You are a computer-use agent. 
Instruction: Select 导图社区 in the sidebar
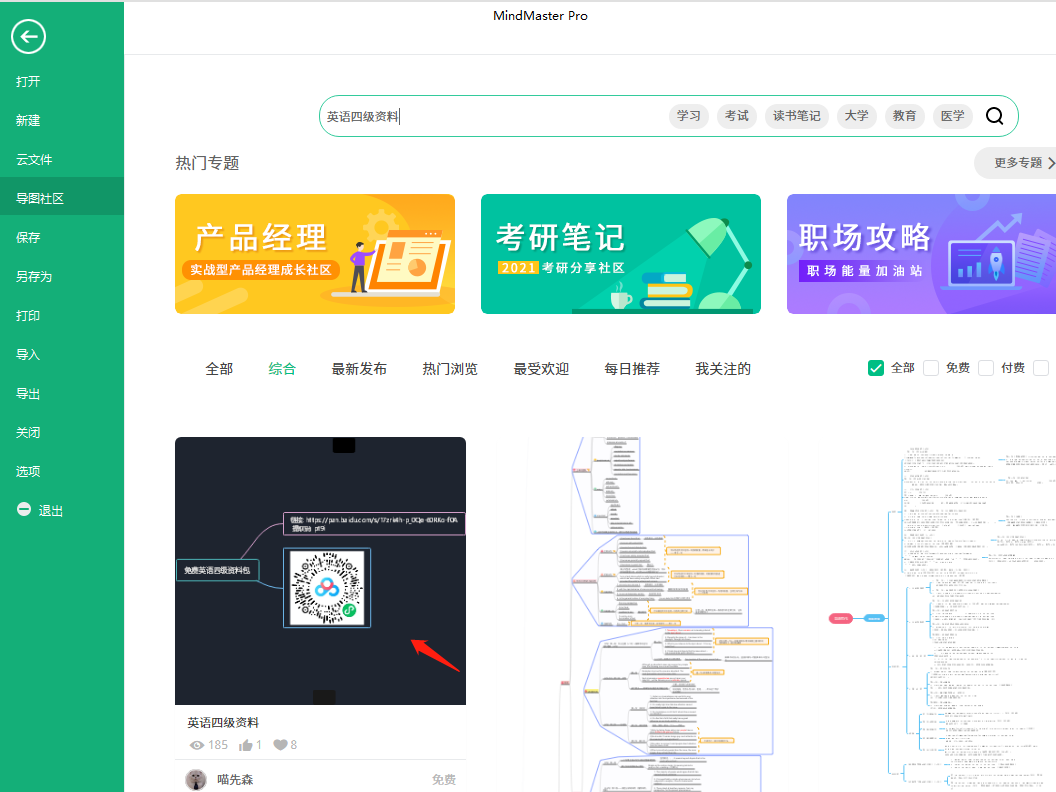click(62, 199)
